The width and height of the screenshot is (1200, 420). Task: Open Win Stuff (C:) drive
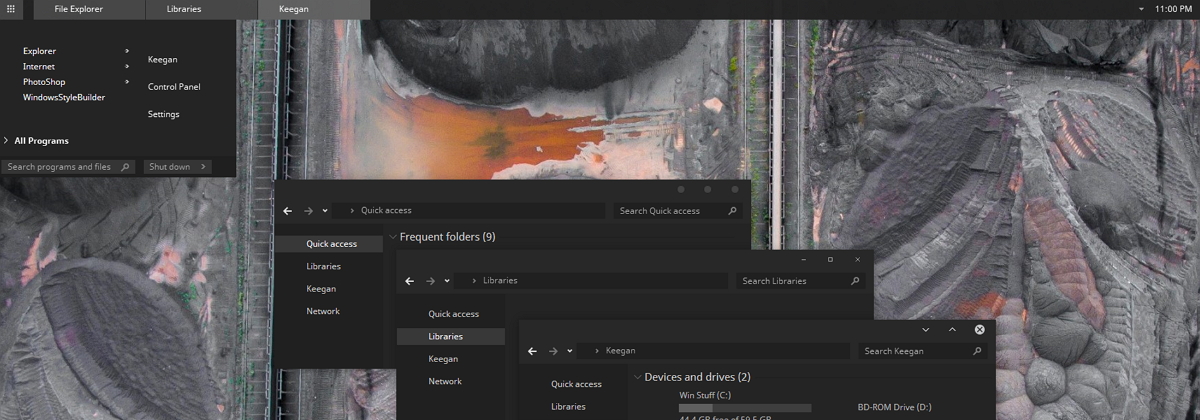tap(705, 395)
